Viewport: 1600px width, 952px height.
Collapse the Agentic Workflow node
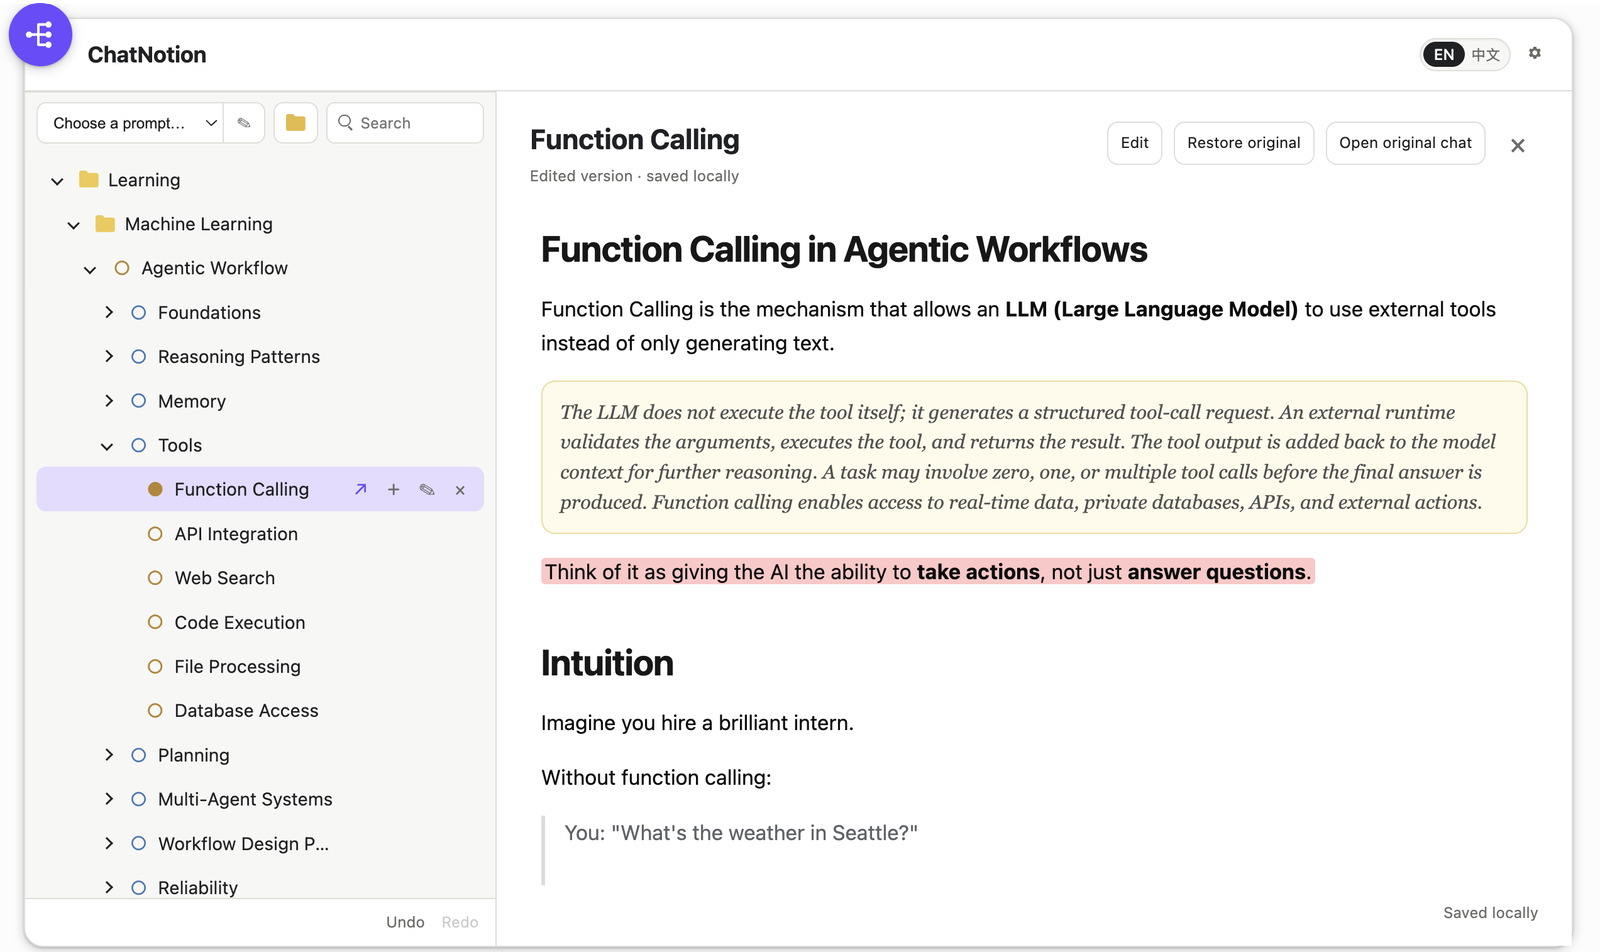pos(90,269)
